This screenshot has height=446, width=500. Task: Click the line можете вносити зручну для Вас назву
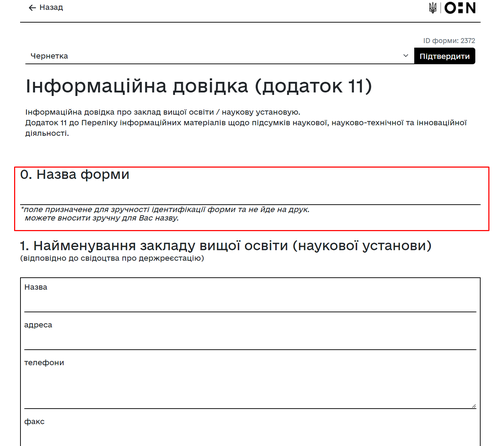102,218
